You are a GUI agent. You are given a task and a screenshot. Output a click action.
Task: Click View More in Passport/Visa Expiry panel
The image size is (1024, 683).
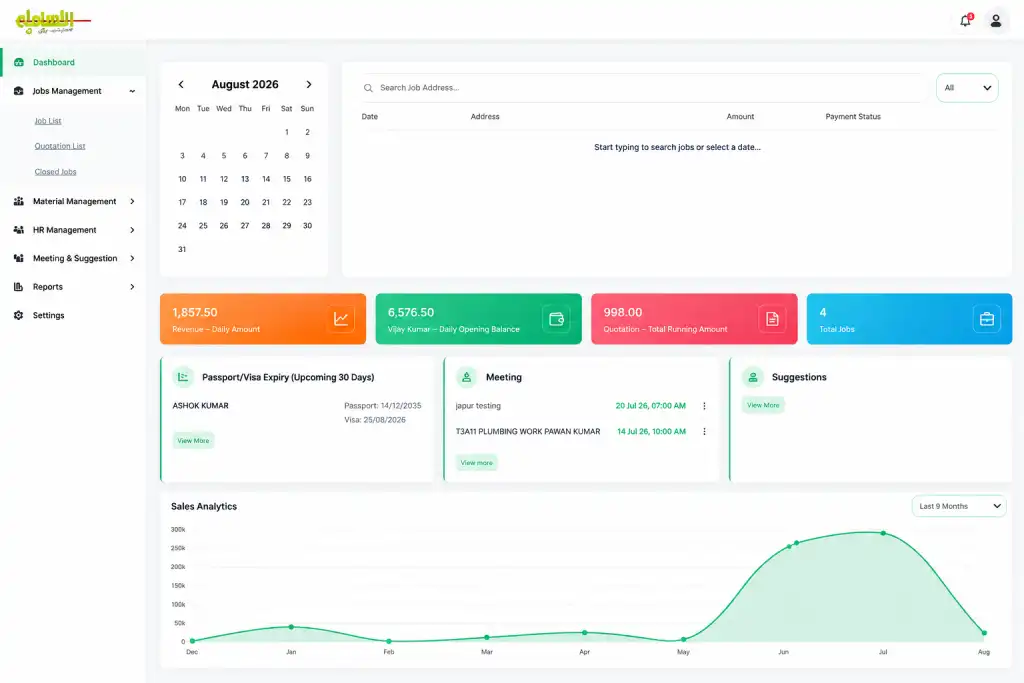pos(193,441)
